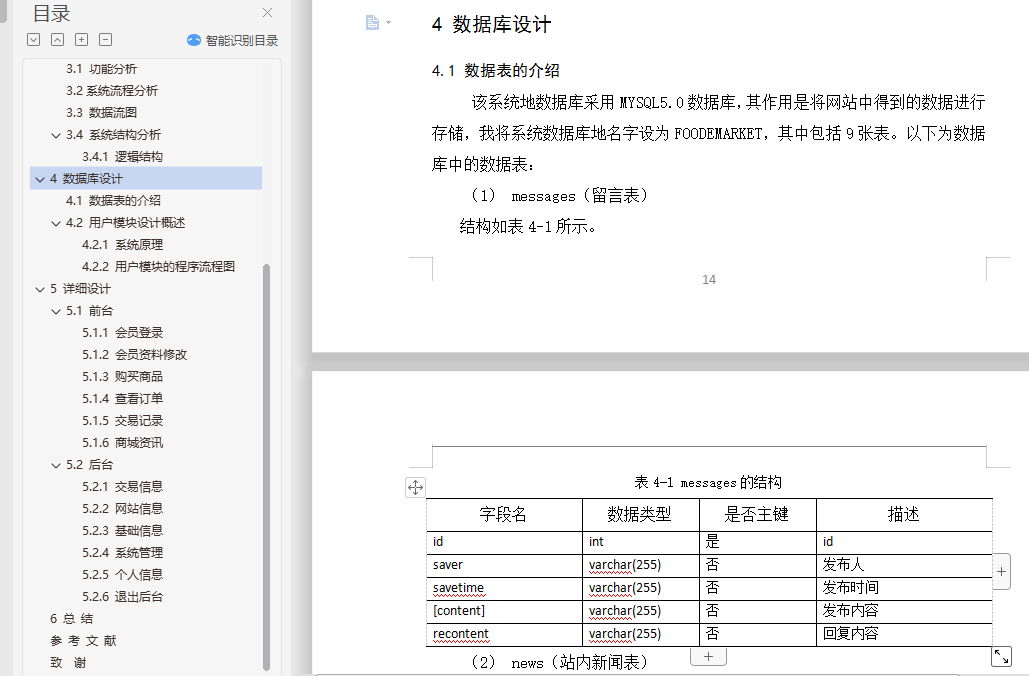Image resolution: width=1029 pixels, height=676 pixels.
Task: Jump to 5.2.6 退出后台
Action: pos(122,597)
